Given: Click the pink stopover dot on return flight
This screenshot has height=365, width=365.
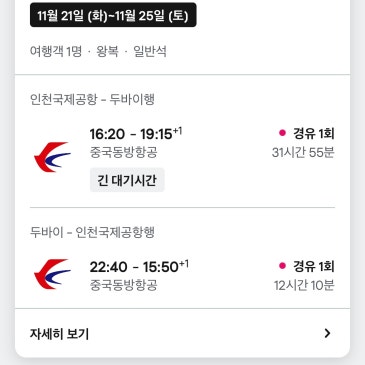Looking at the screenshot, I should pos(282,266).
